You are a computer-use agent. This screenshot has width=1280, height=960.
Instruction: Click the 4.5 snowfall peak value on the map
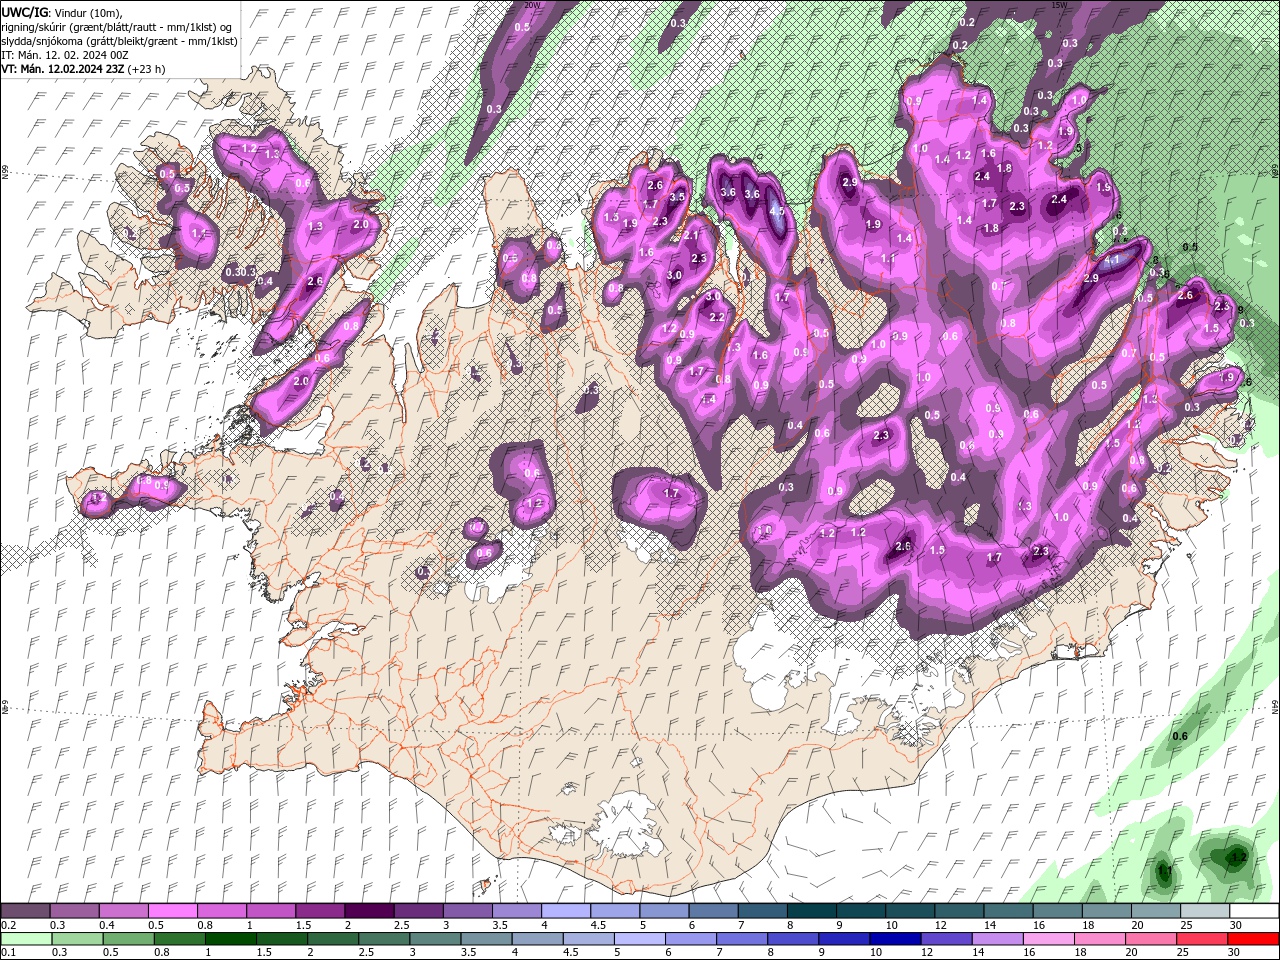point(776,213)
